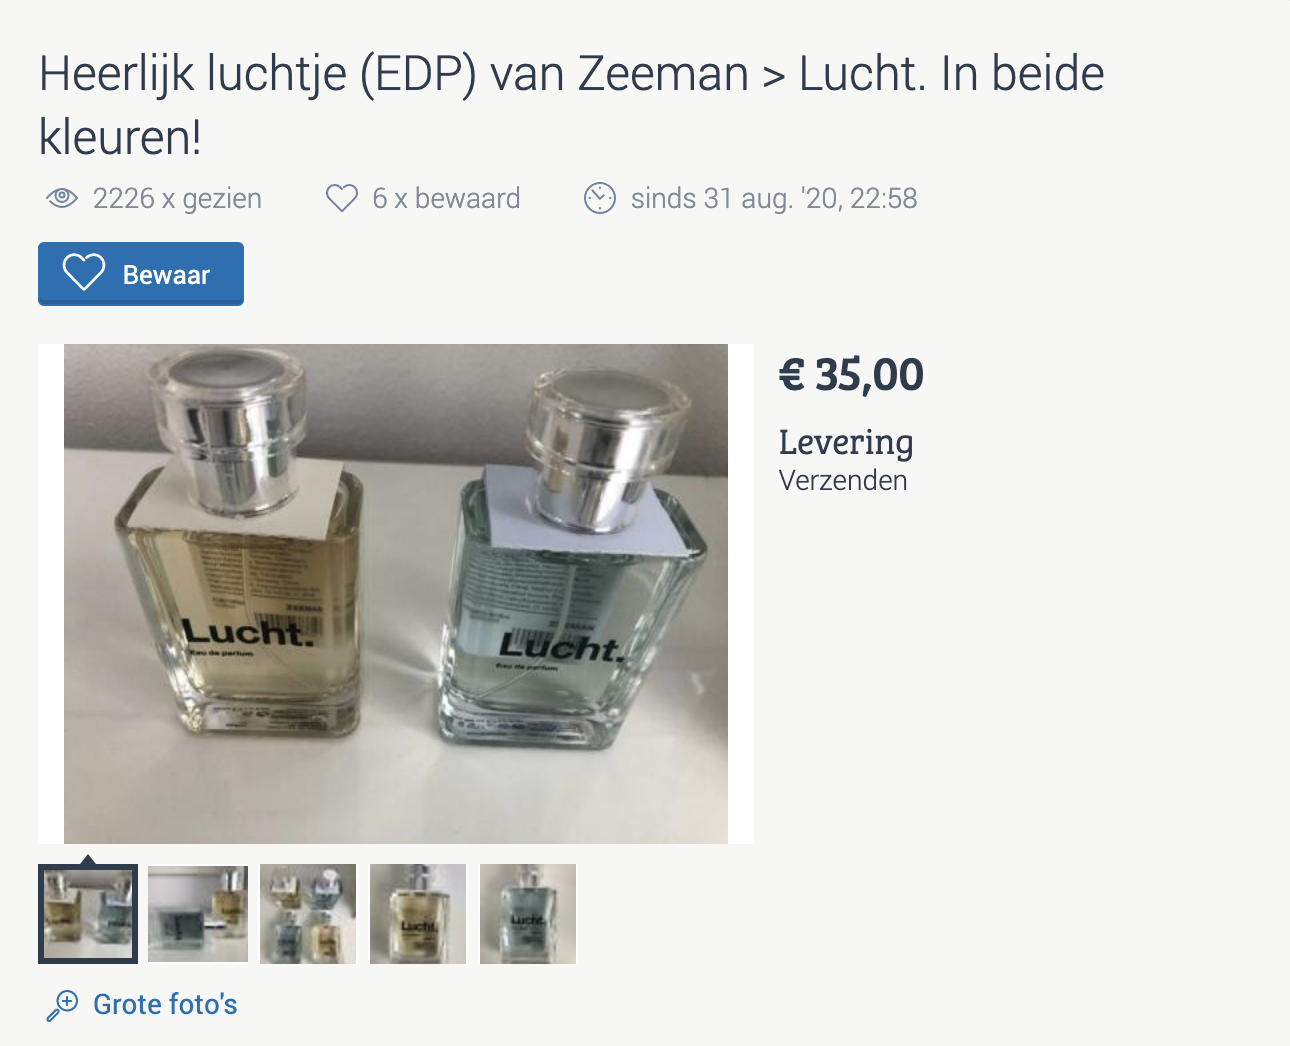The height and width of the screenshot is (1046, 1290).
Task: Click the '6 x bewaard' saved count text
Action: click(x=446, y=198)
